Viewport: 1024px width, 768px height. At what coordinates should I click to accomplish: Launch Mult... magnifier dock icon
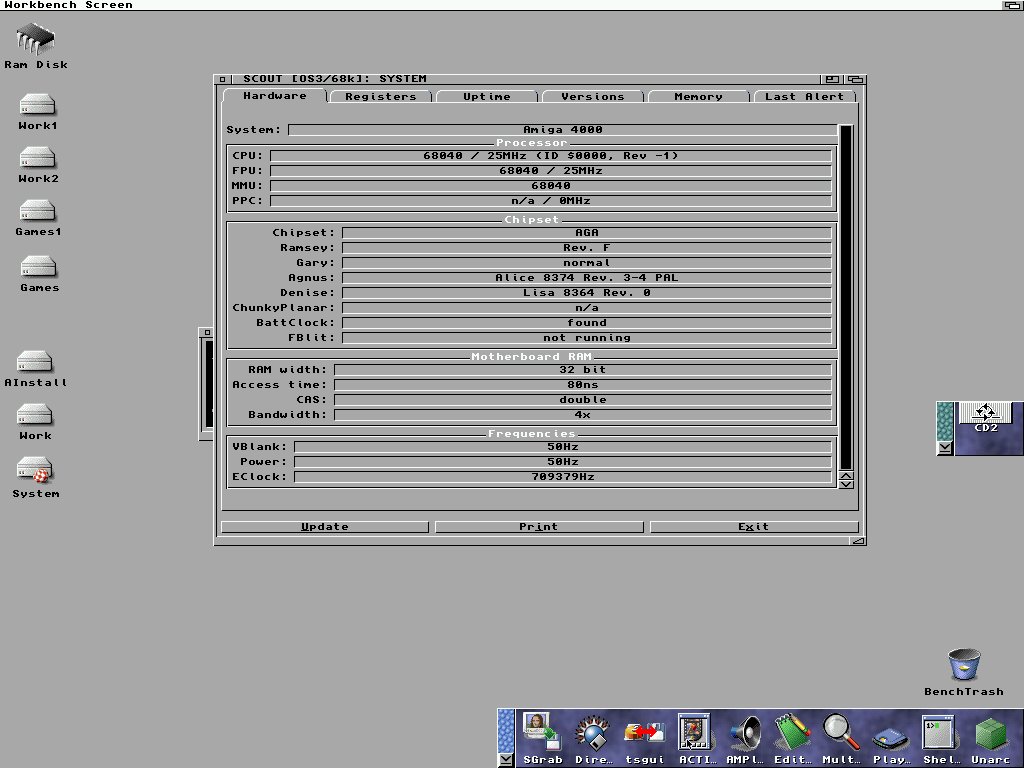pos(841,738)
